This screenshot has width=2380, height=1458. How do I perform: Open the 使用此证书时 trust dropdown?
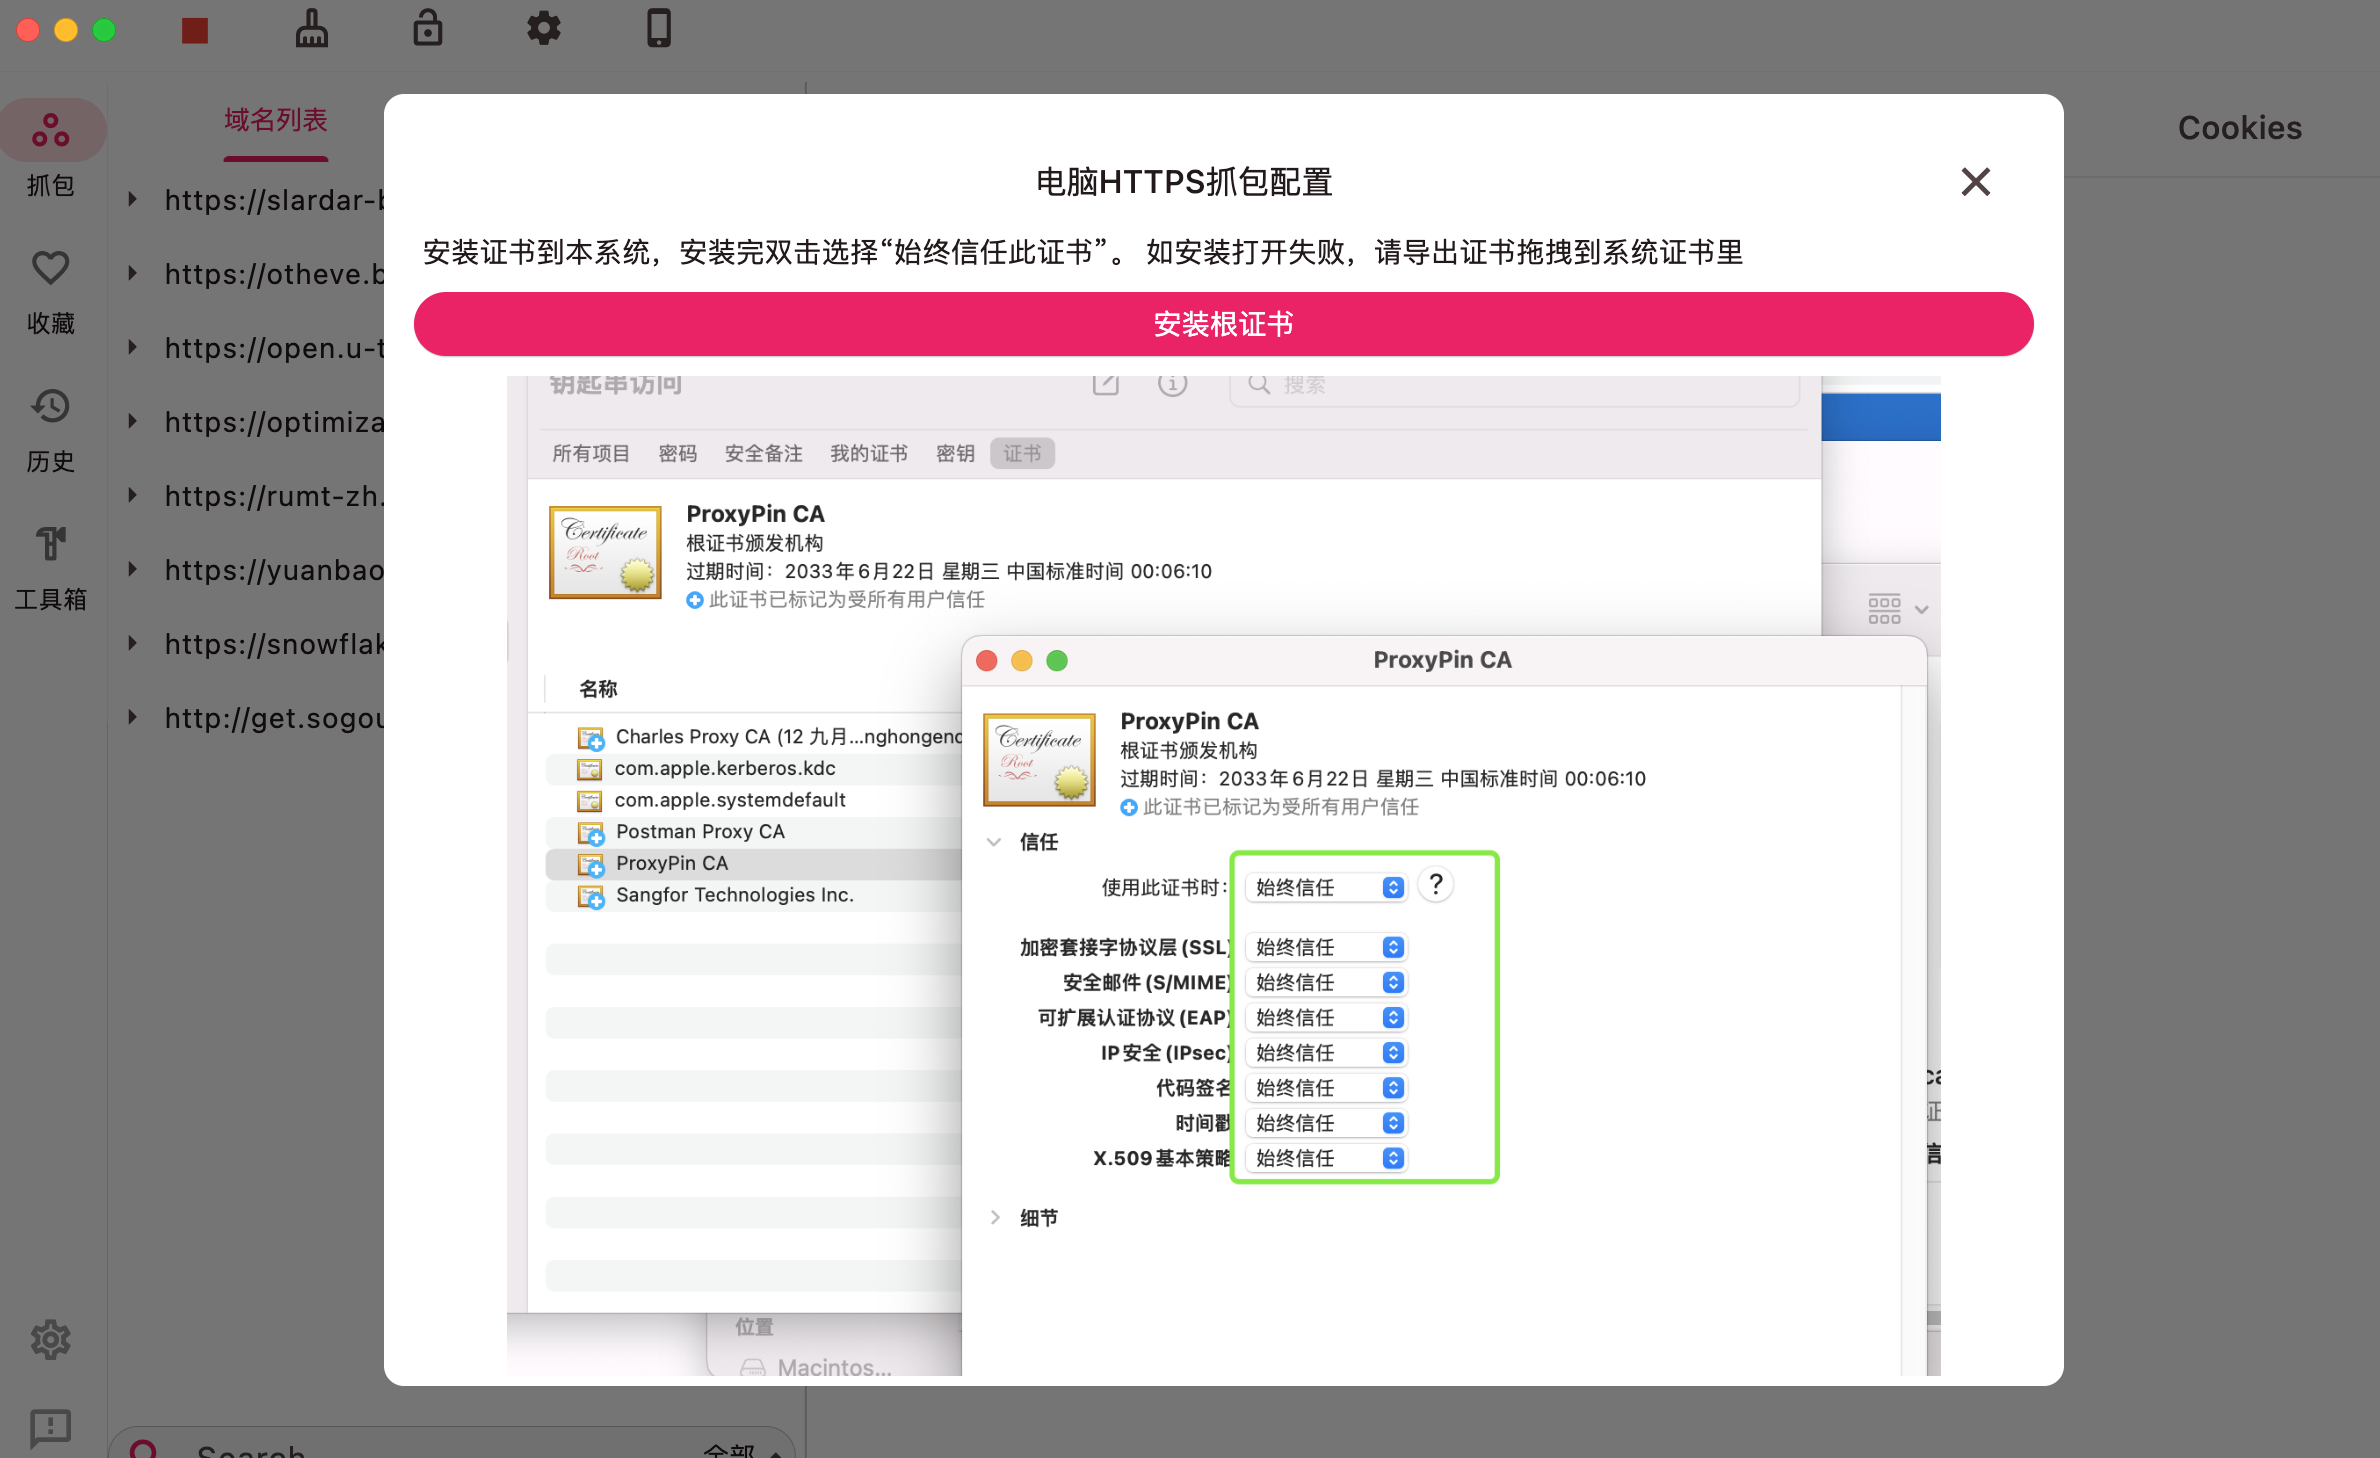point(1324,887)
